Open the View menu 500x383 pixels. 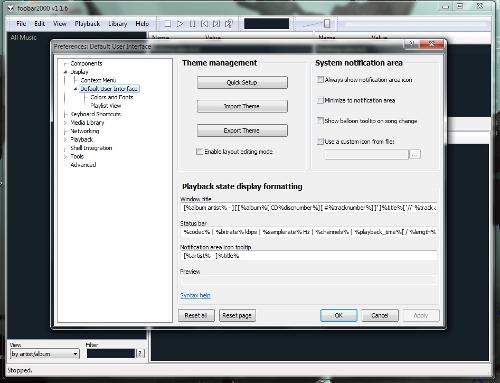60,24
